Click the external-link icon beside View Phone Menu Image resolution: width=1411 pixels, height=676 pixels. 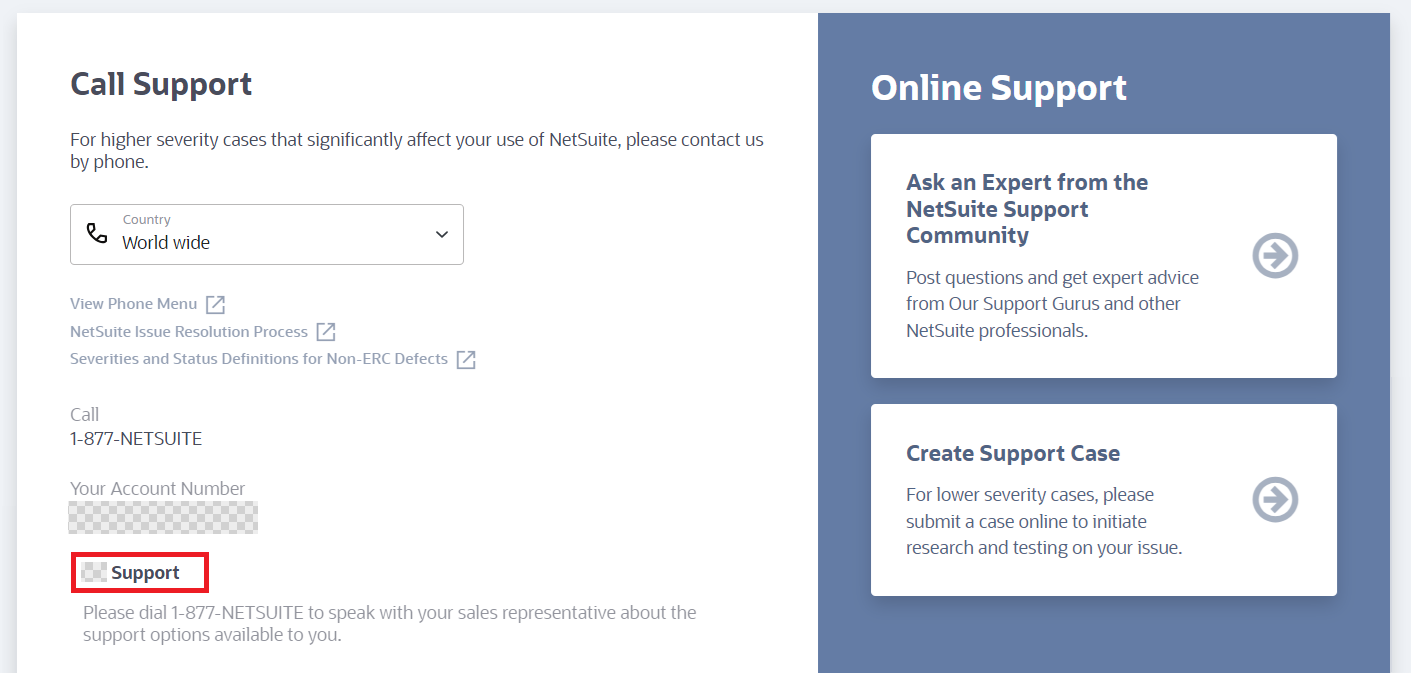[x=214, y=303]
